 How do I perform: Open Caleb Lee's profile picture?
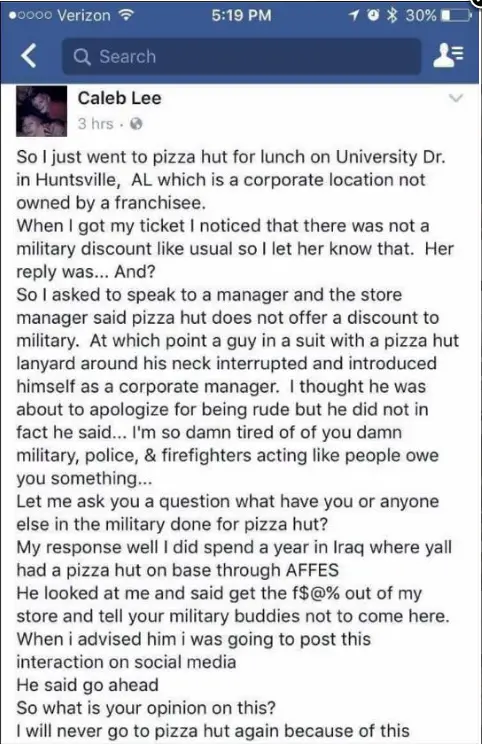[x=41, y=112]
